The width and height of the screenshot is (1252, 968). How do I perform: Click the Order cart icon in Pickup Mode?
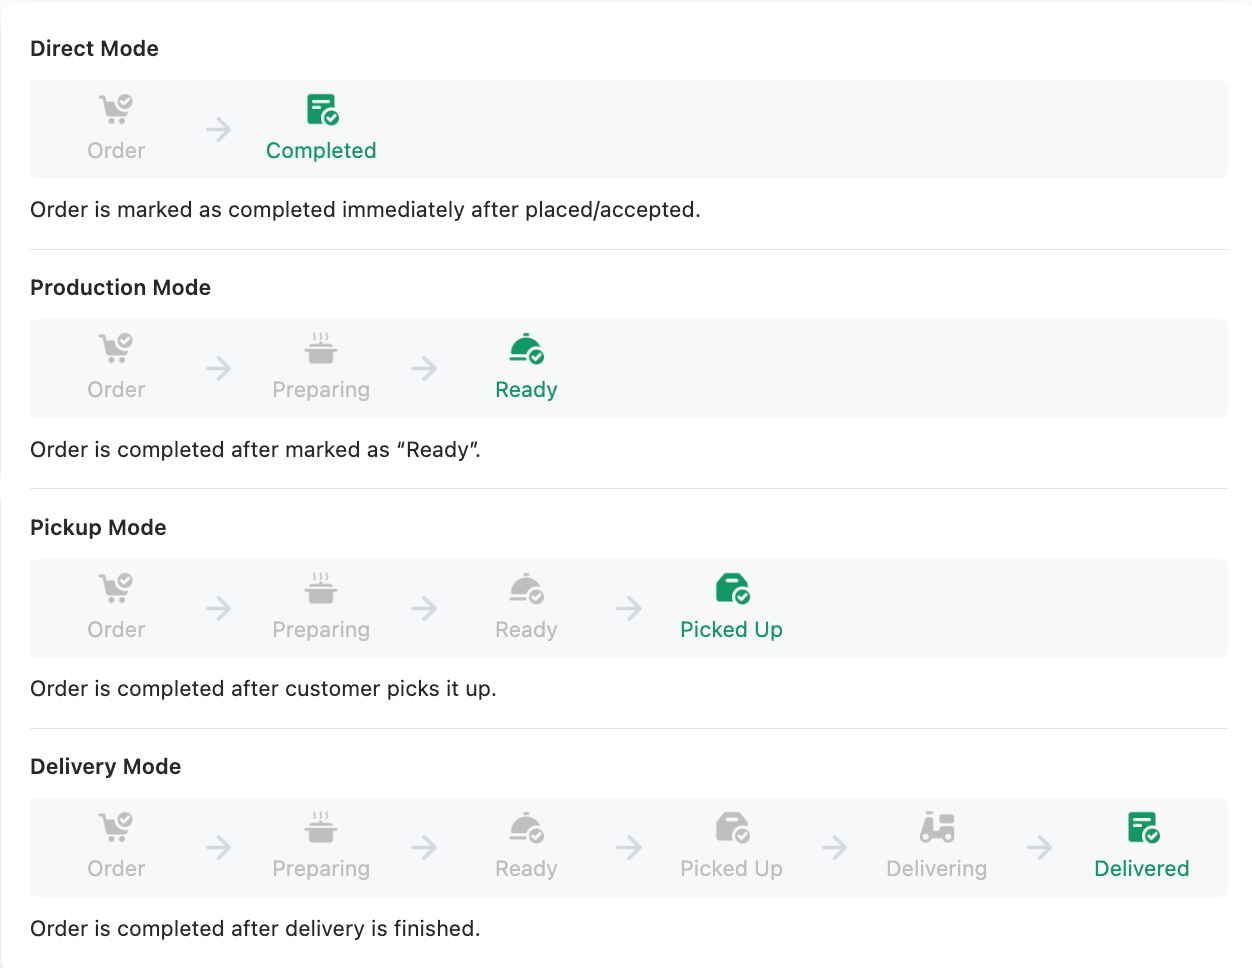pos(116,587)
